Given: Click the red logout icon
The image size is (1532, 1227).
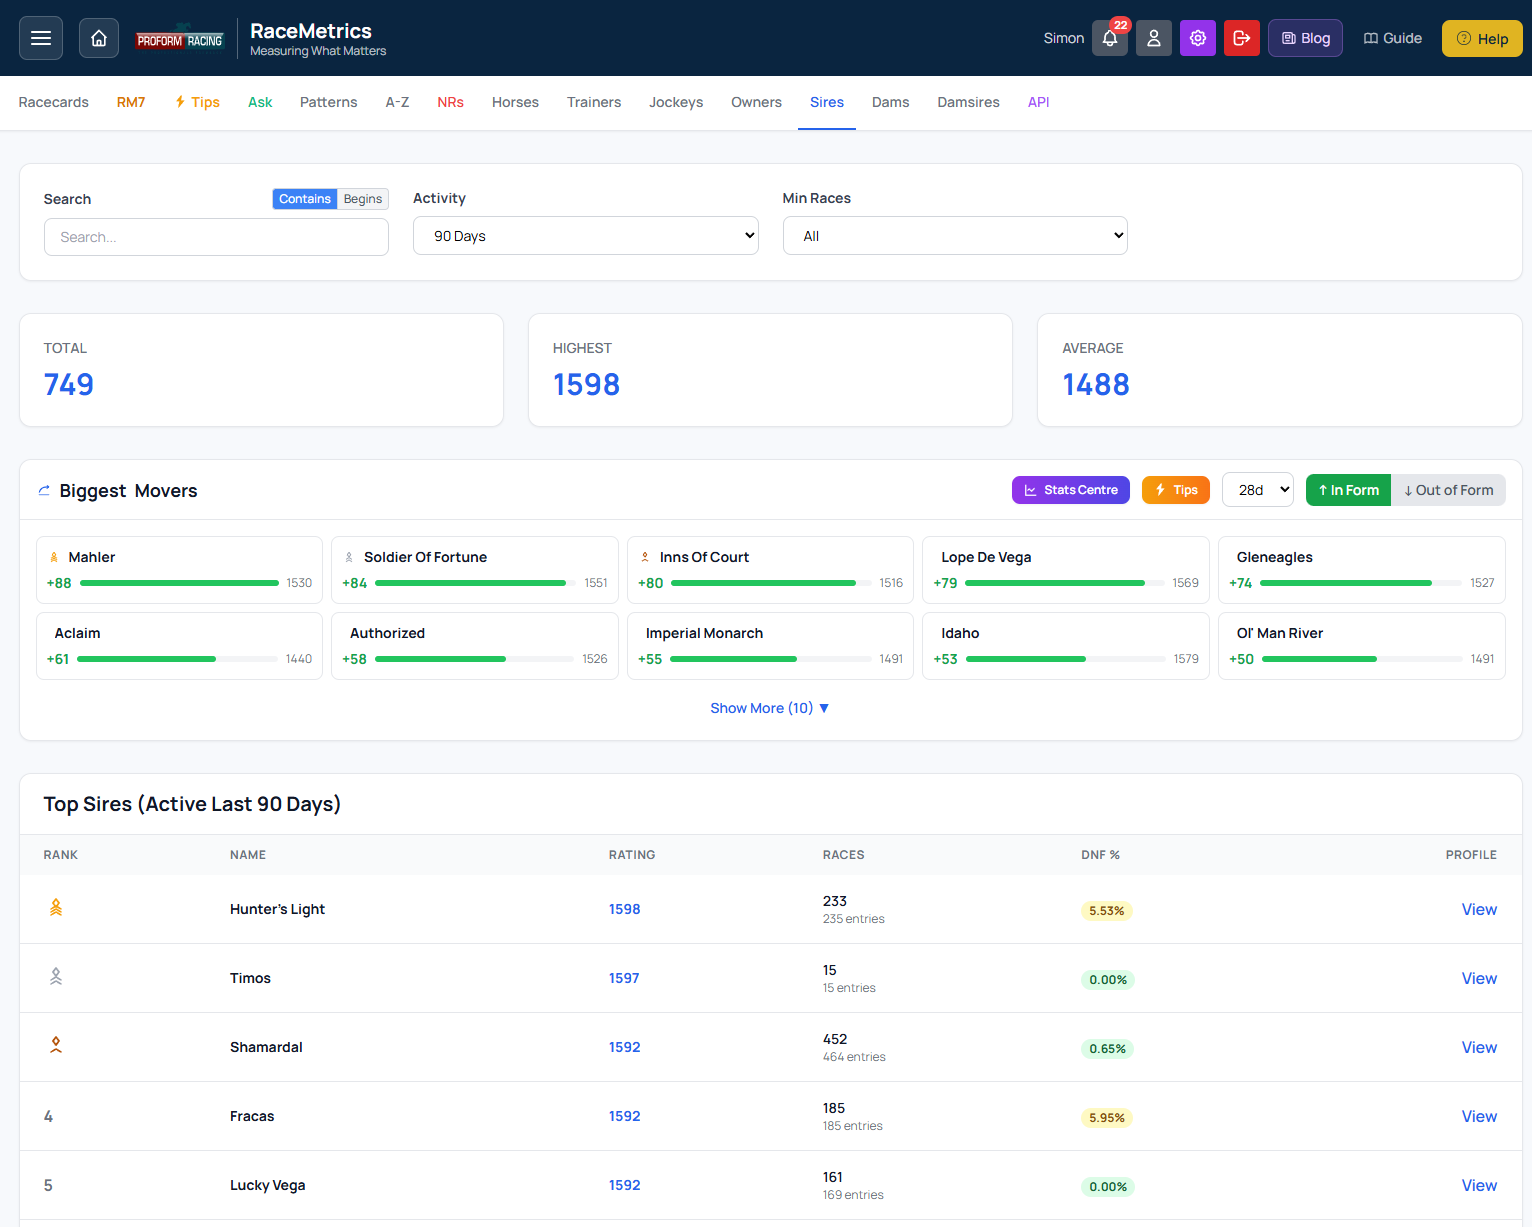Looking at the screenshot, I should click(x=1242, y=38).
